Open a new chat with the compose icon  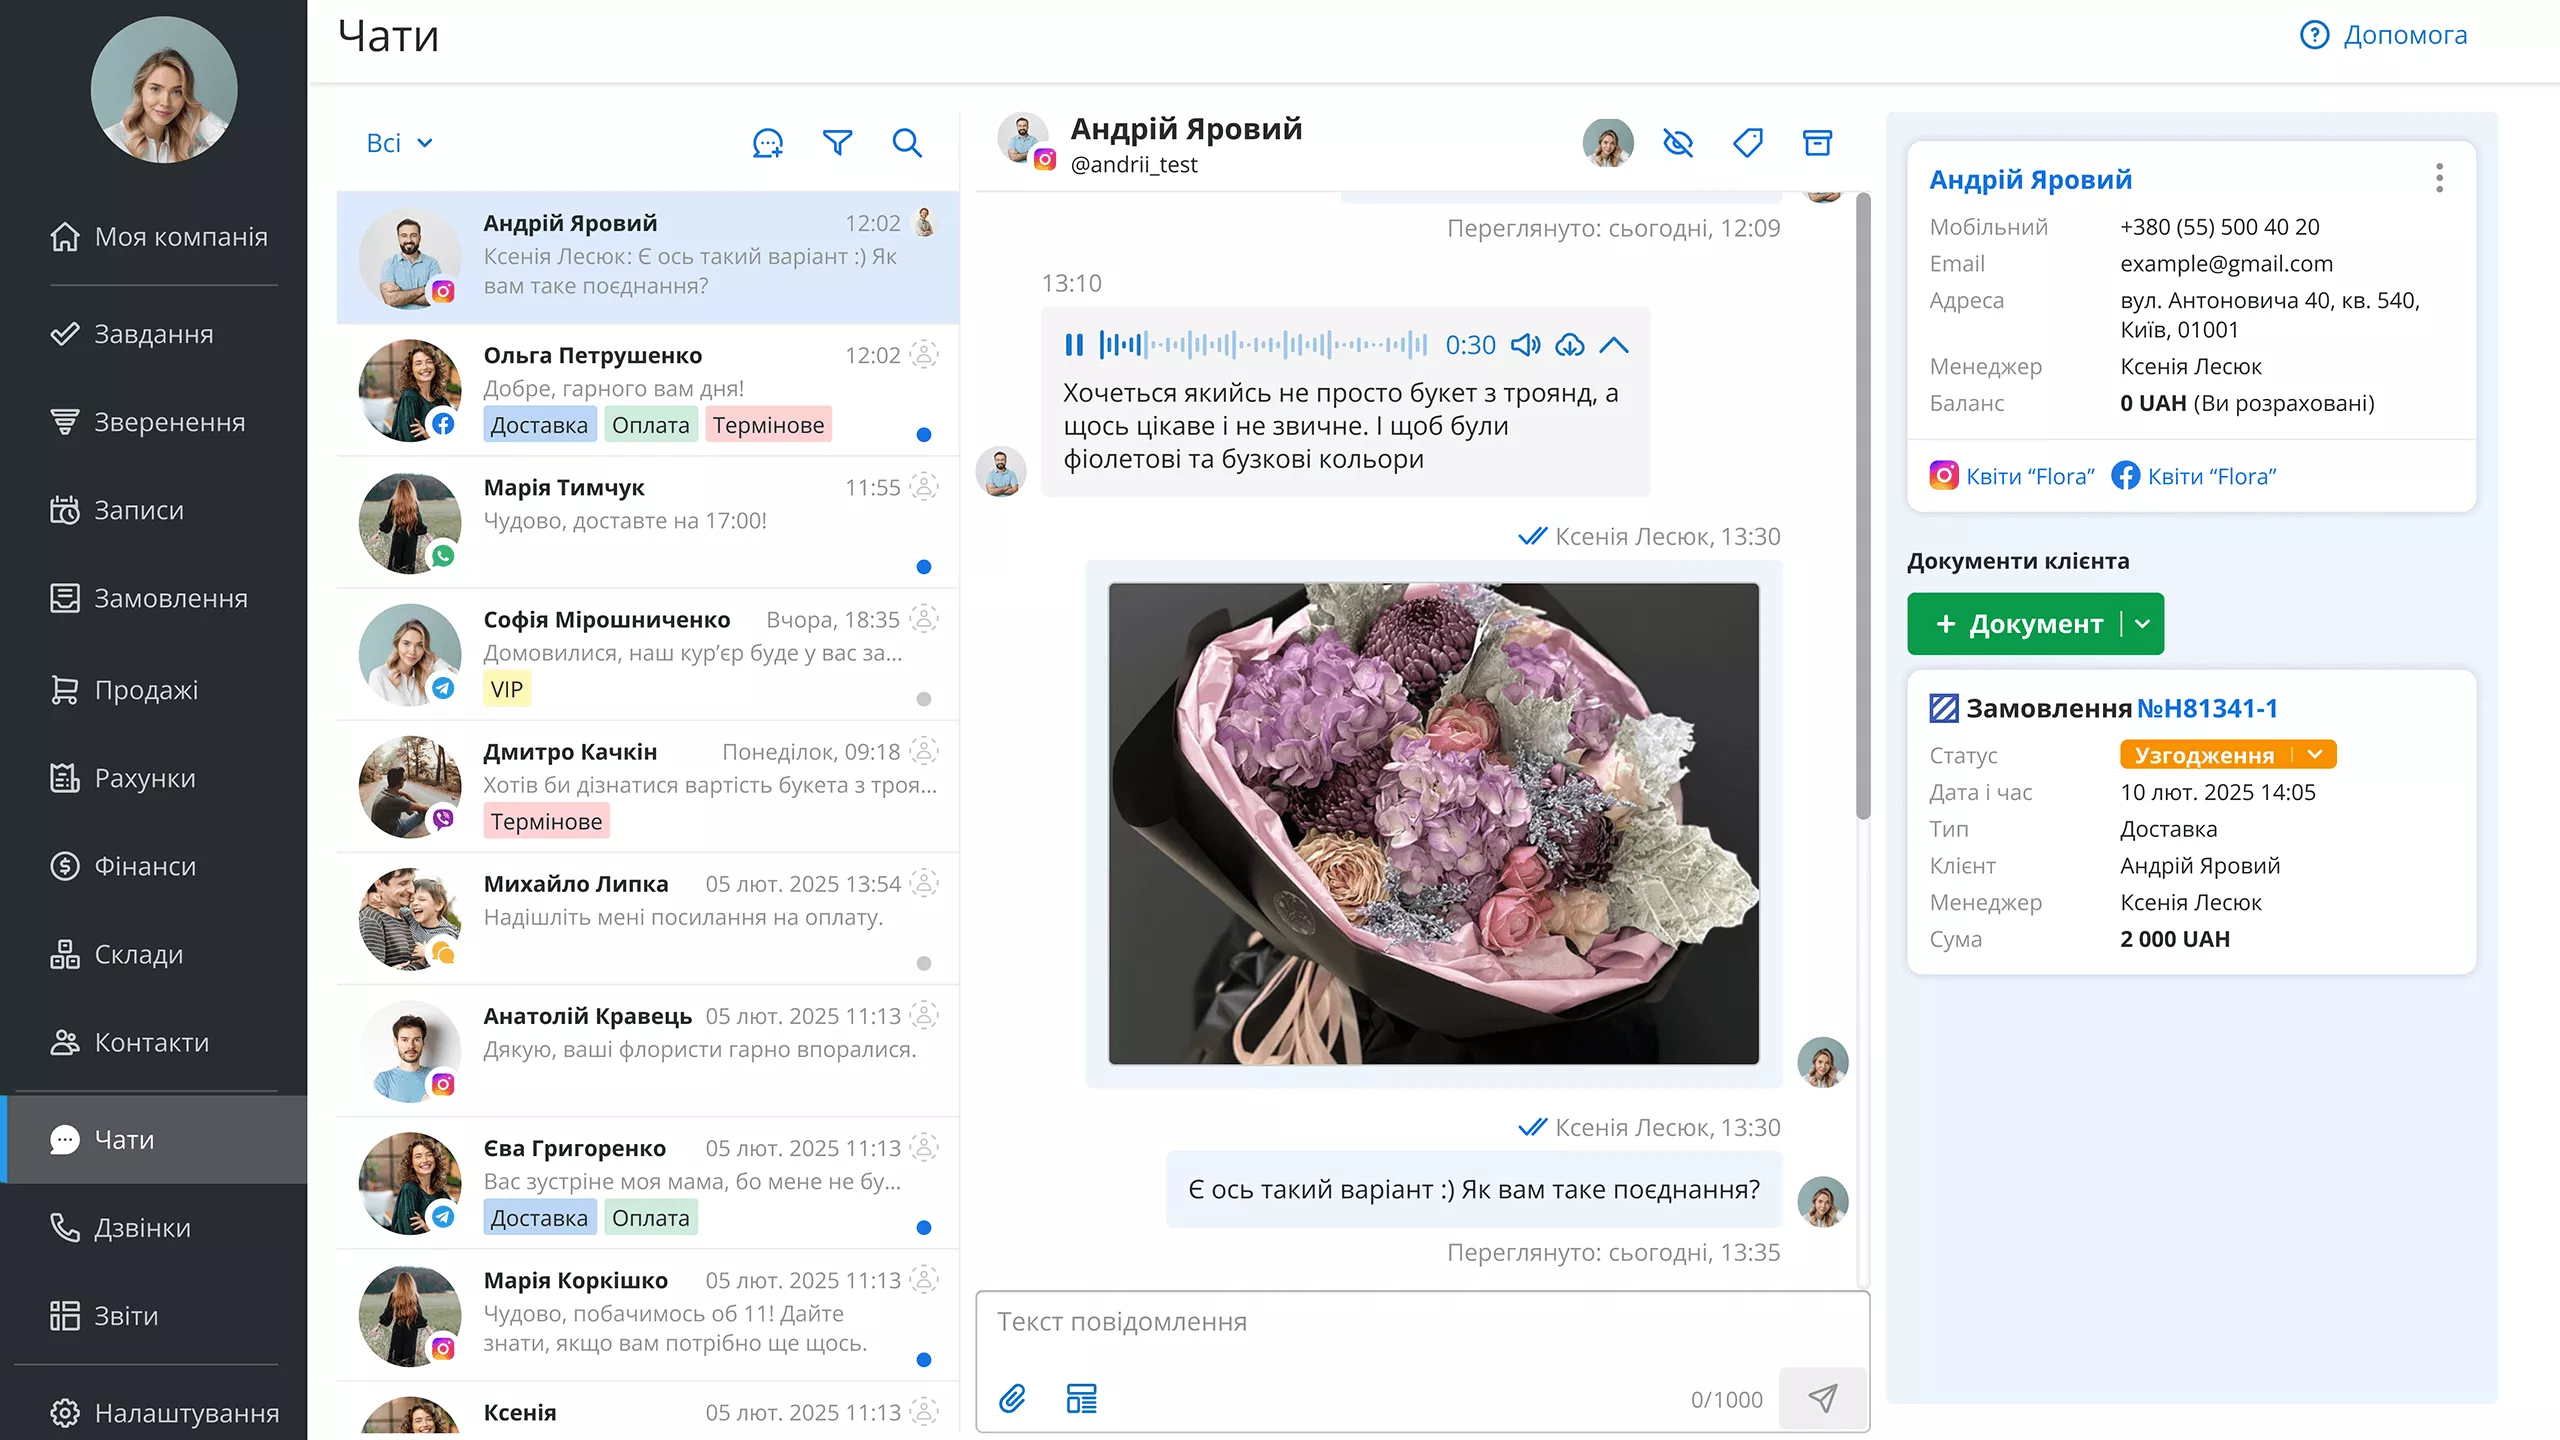tap(766, 143)
